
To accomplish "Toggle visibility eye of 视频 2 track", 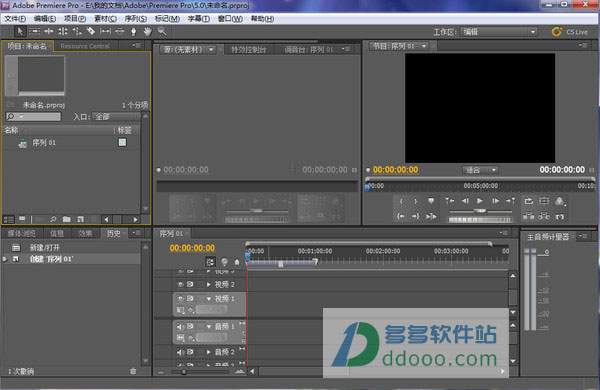I will click(181, 284).
